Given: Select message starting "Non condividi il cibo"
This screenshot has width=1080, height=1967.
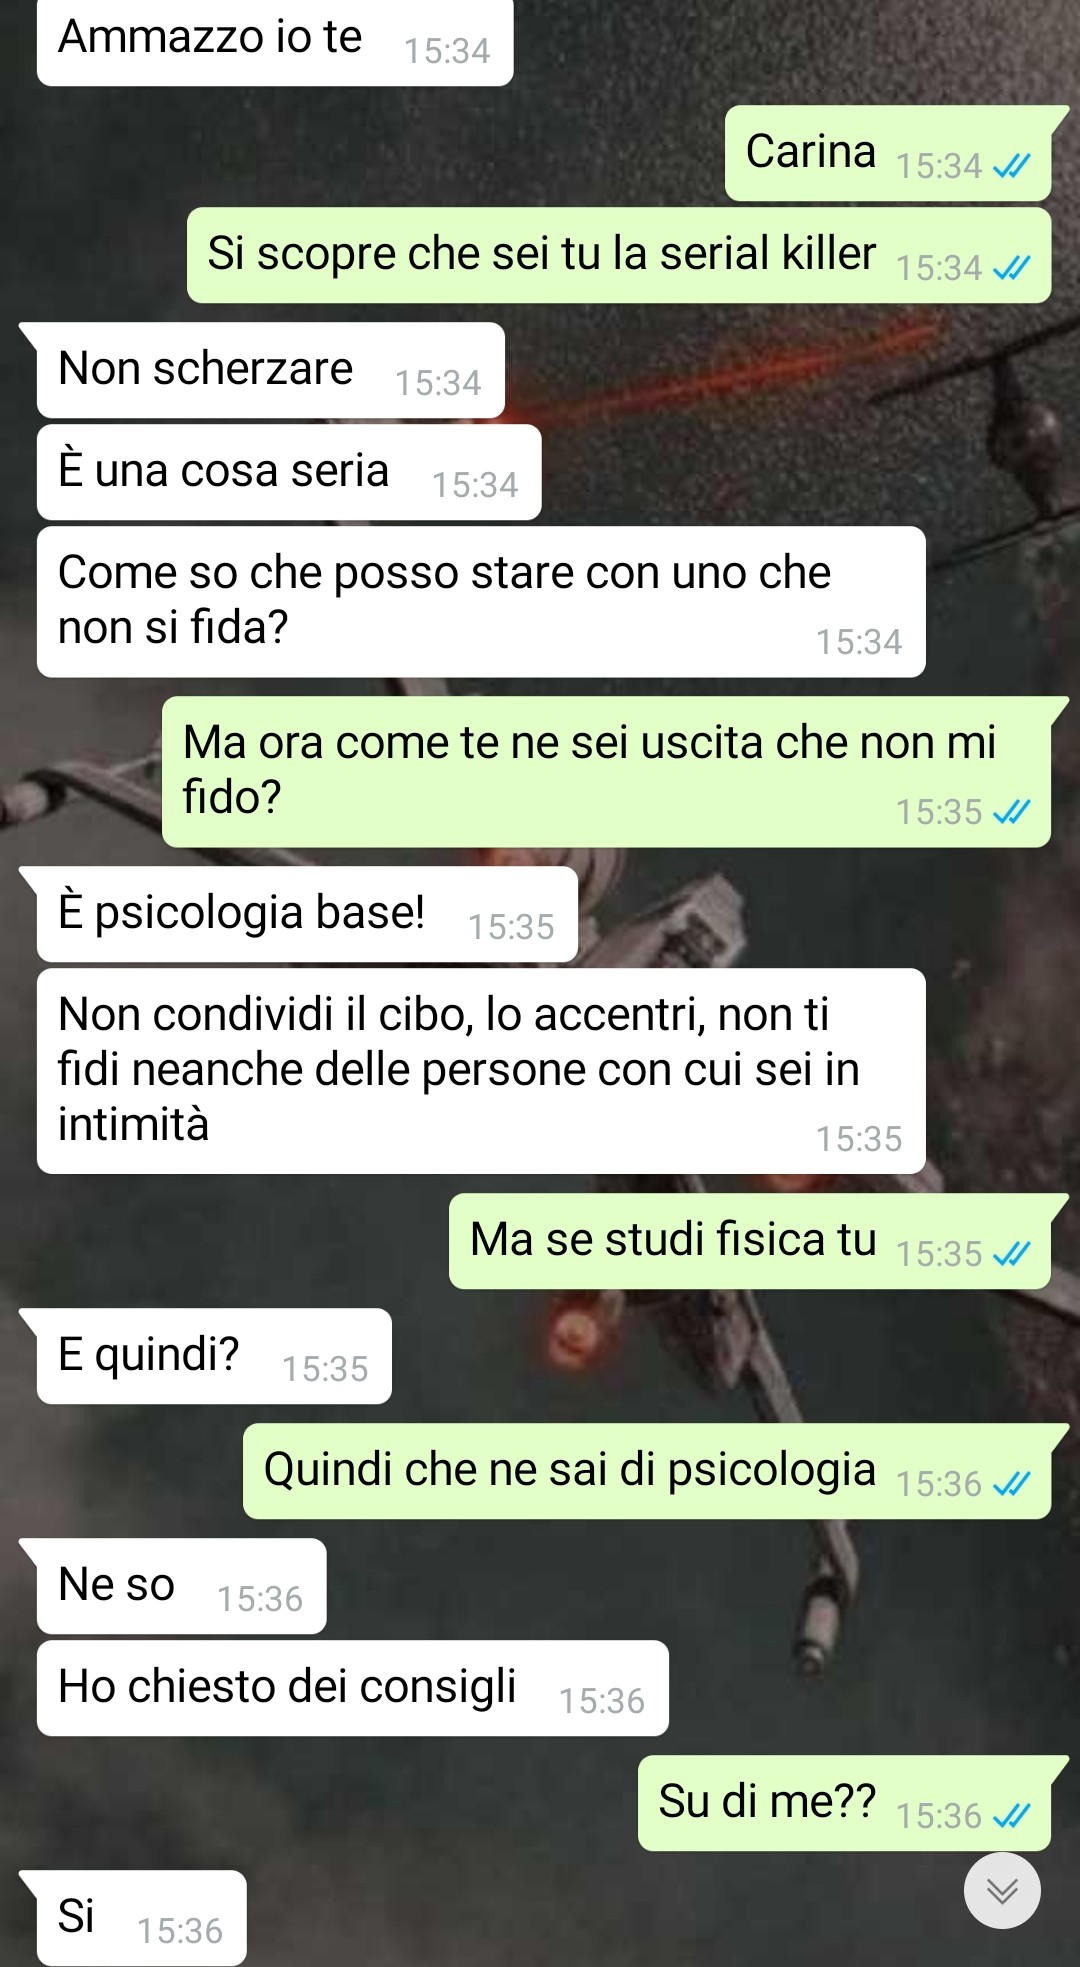Looking at the screenshot, I should coord(481,1071).
